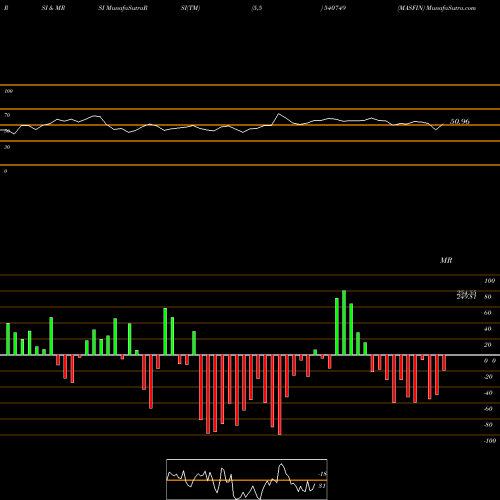Viewport: 500px width, 500px height.
Task: Click the MR label above the histogram
Action: tap(446, 260)
